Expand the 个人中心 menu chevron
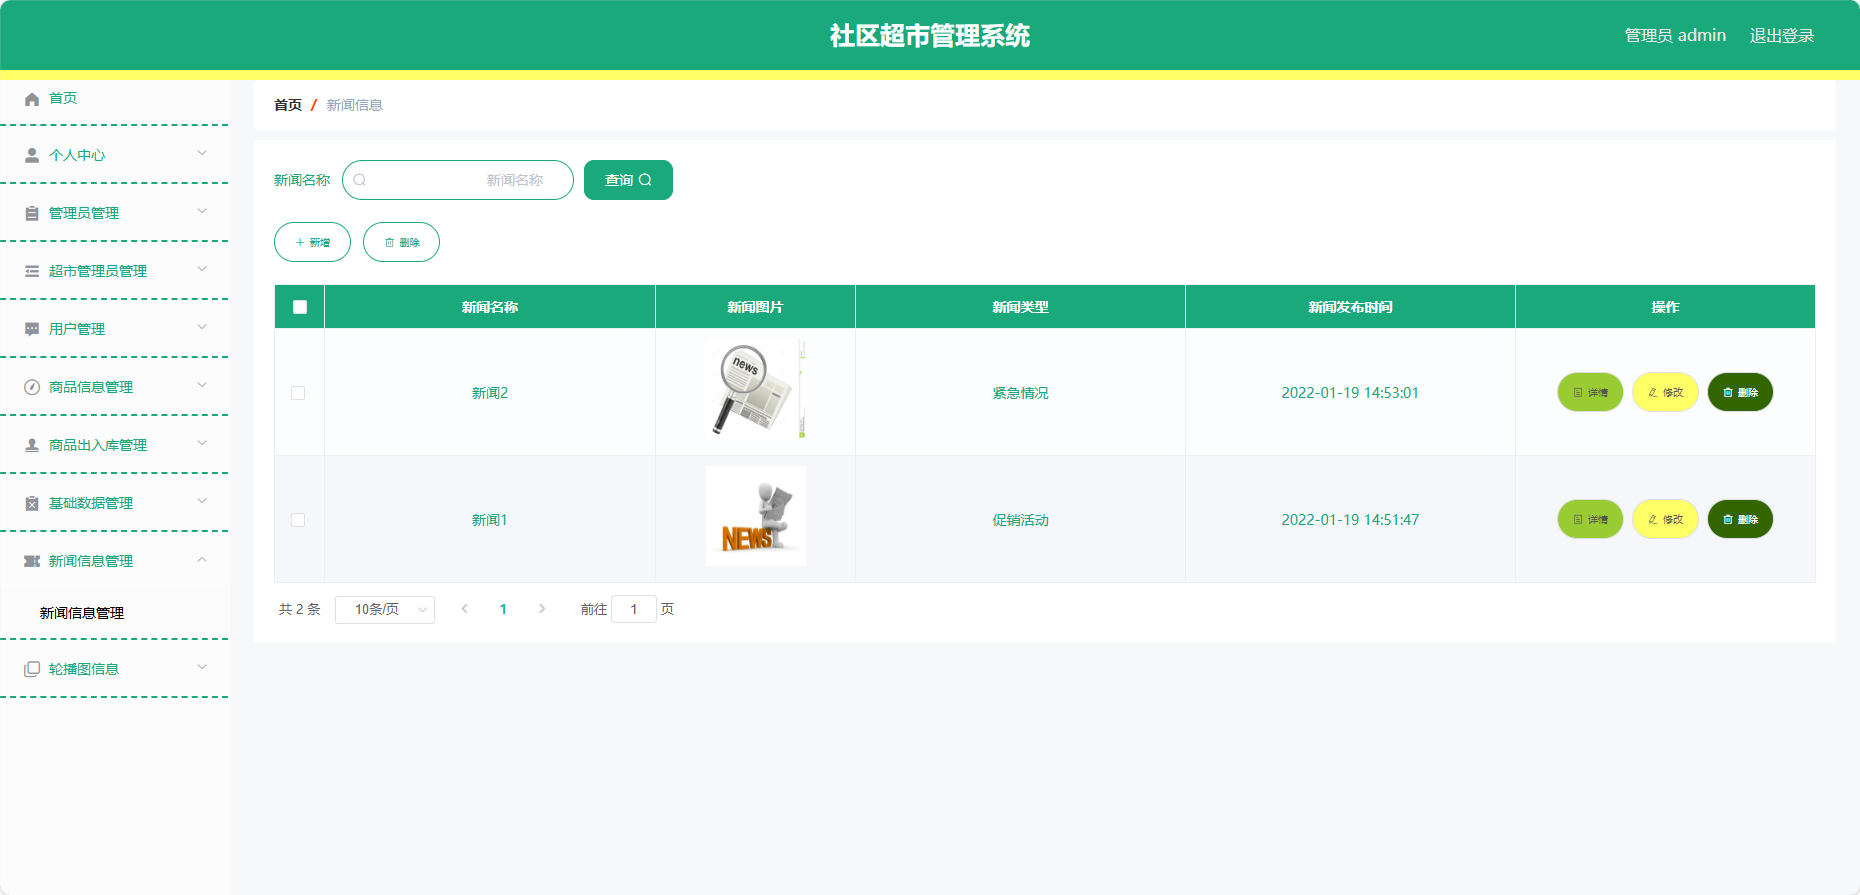The image size is (1860, 895). [x=202, y=153]
